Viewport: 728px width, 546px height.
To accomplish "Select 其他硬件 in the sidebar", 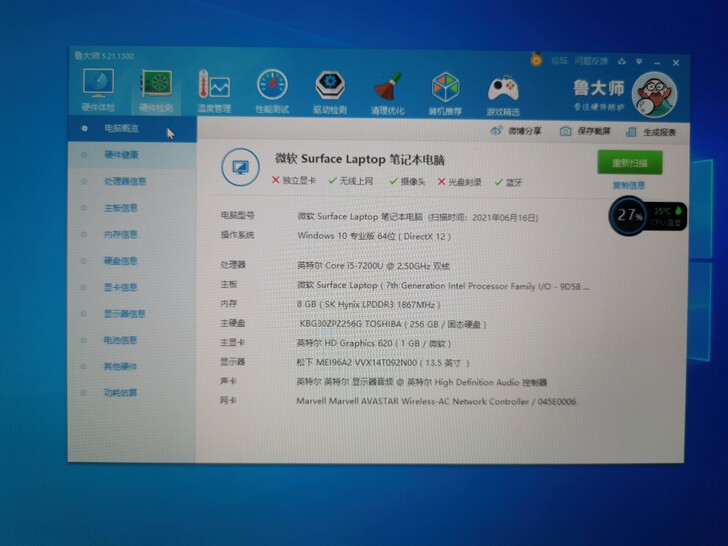I will [x=132, y=366].
